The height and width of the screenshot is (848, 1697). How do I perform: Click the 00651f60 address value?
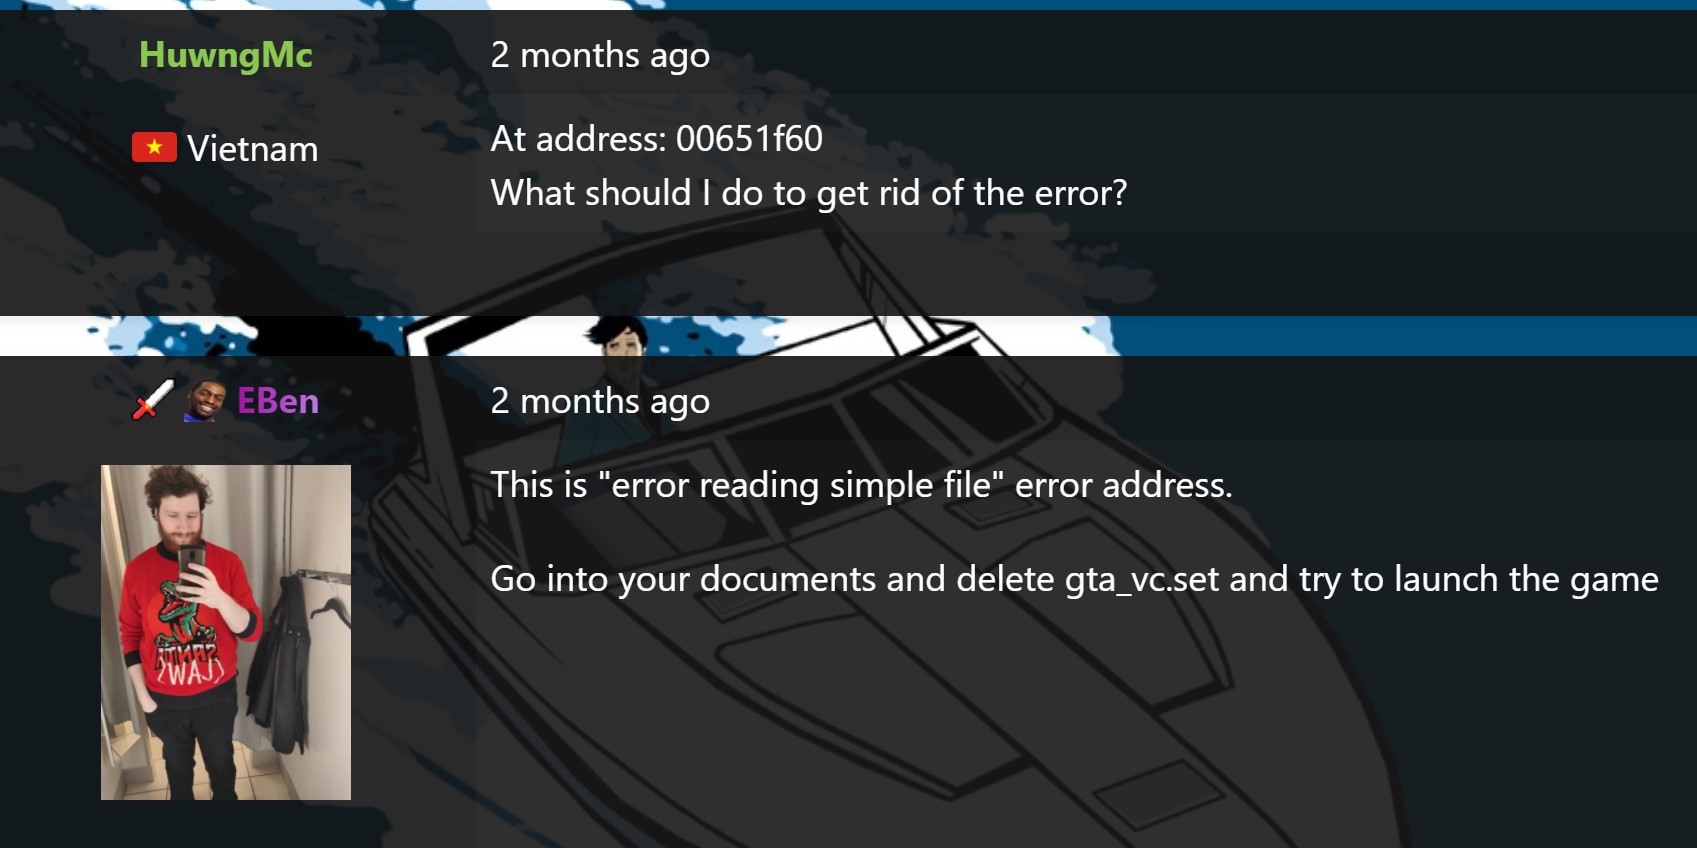tap(749, 139)
